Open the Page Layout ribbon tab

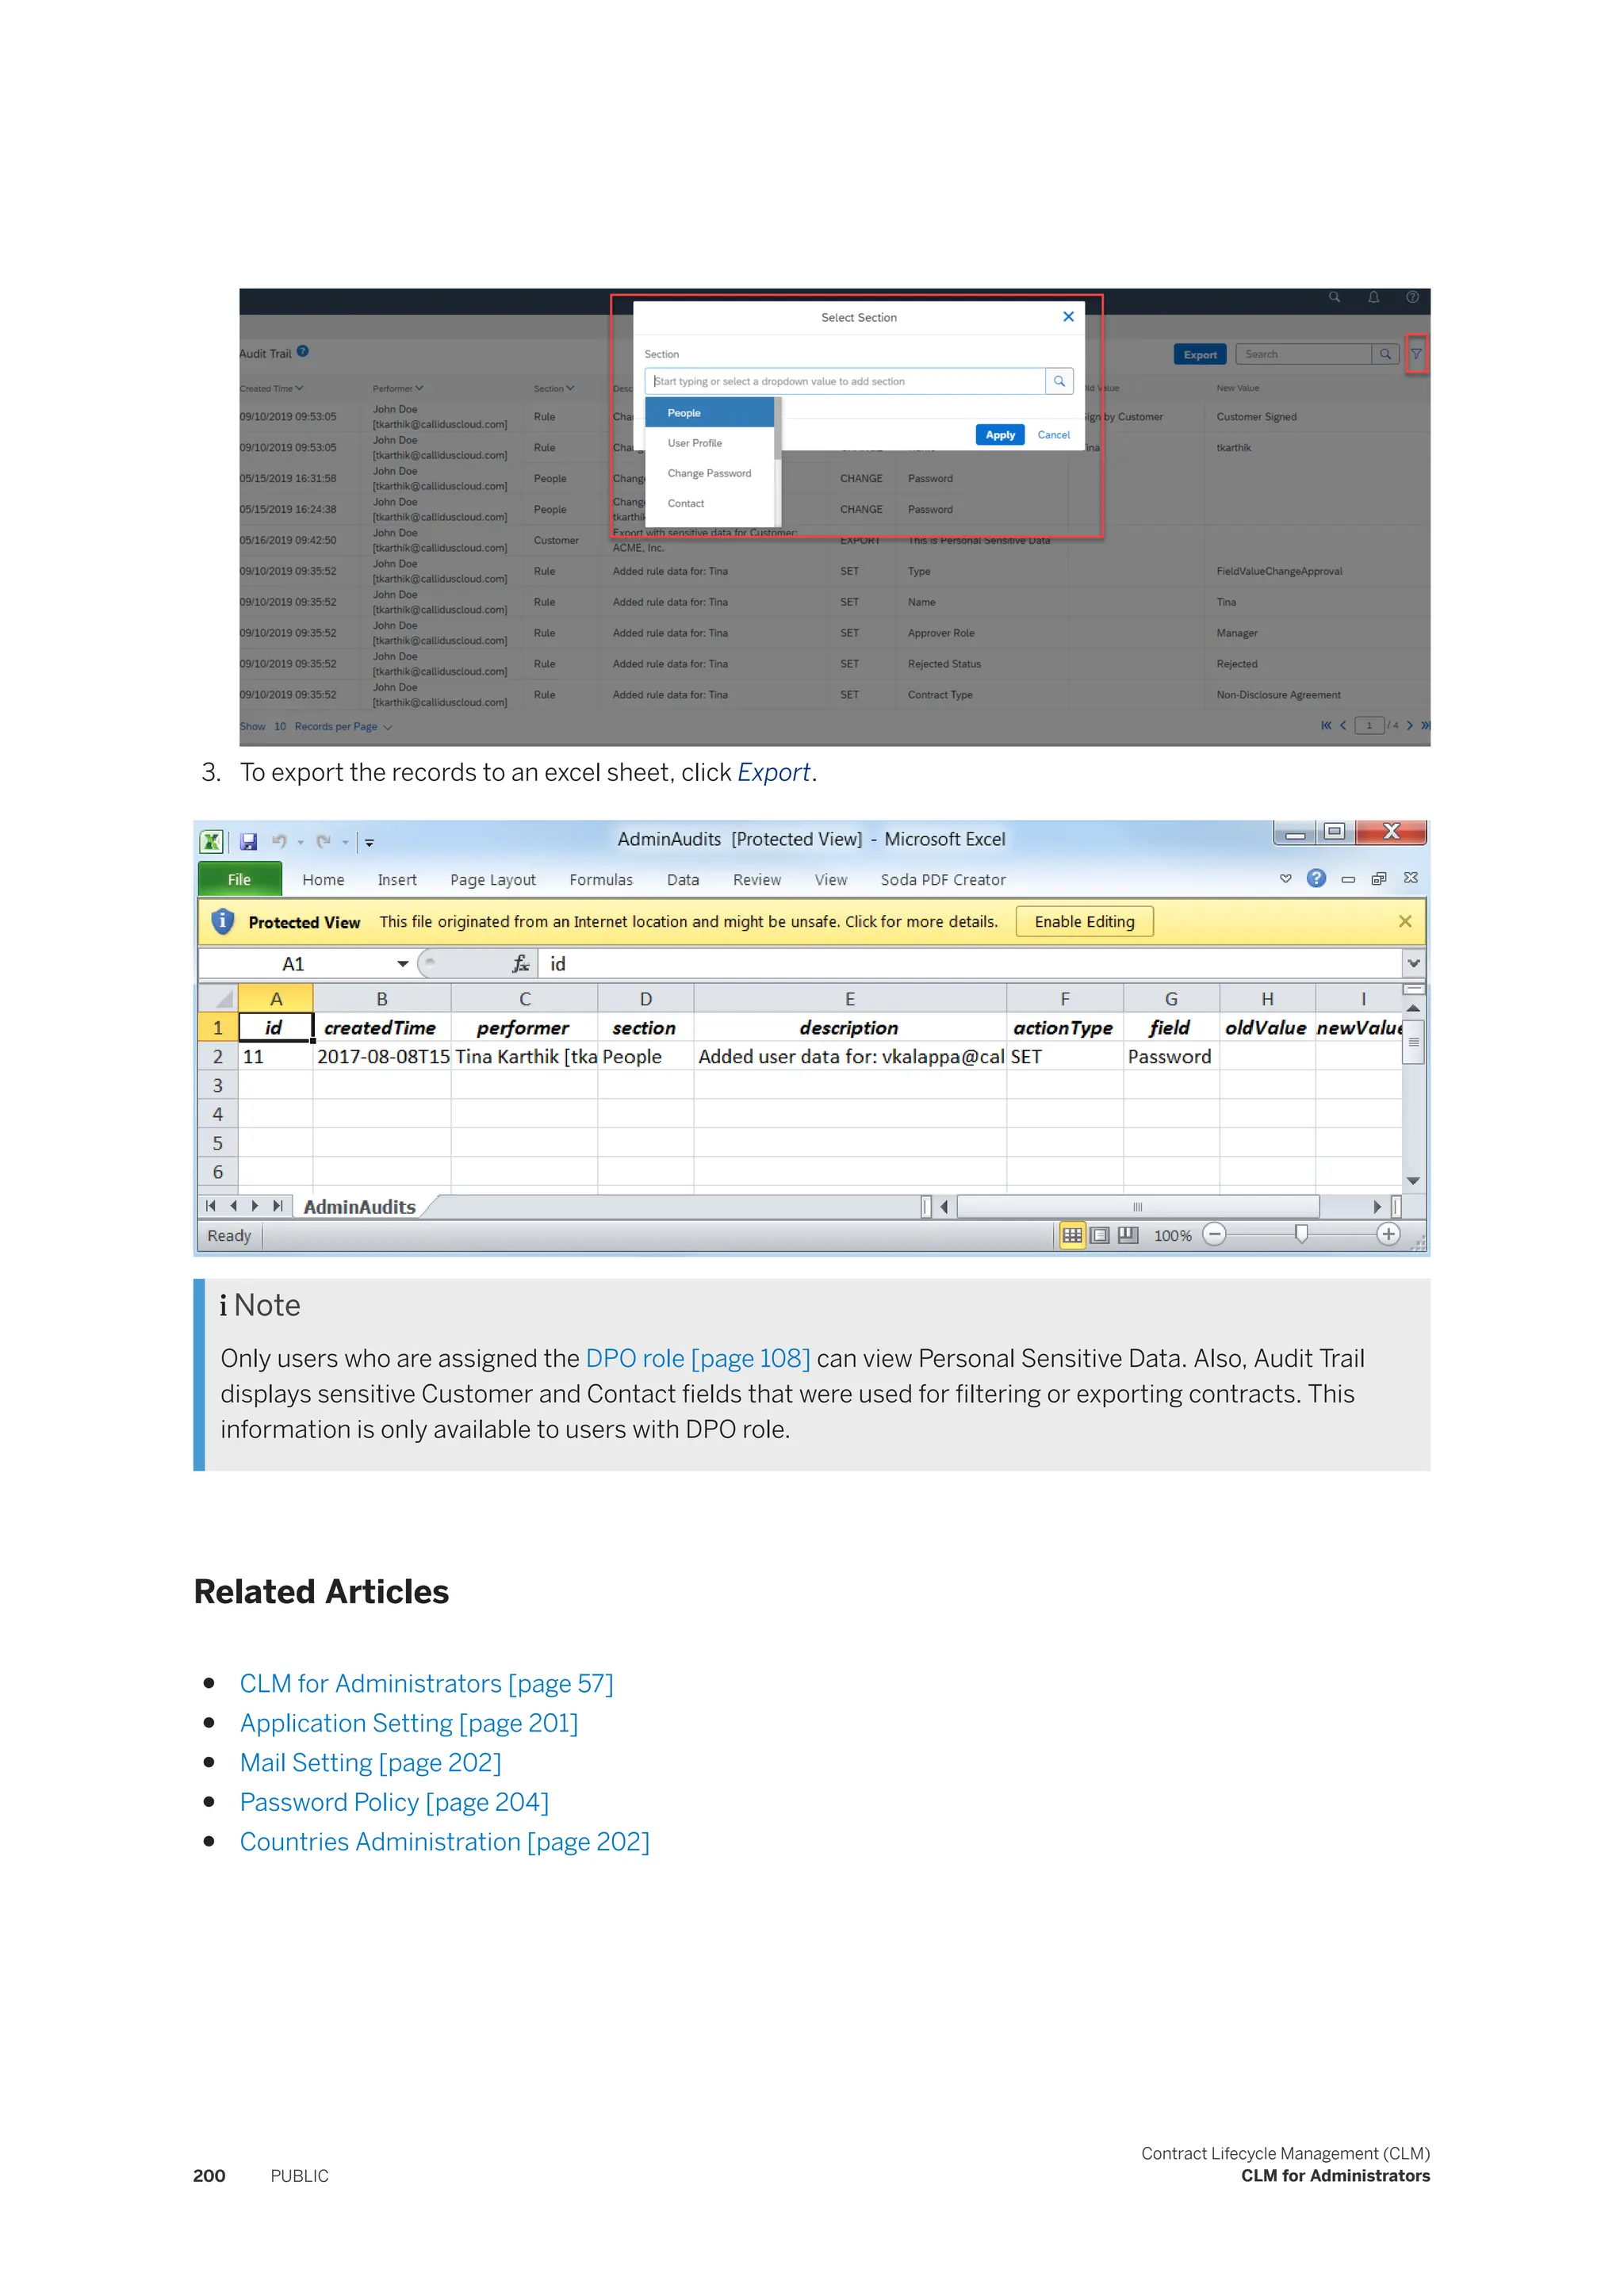[x=493, y=880]
